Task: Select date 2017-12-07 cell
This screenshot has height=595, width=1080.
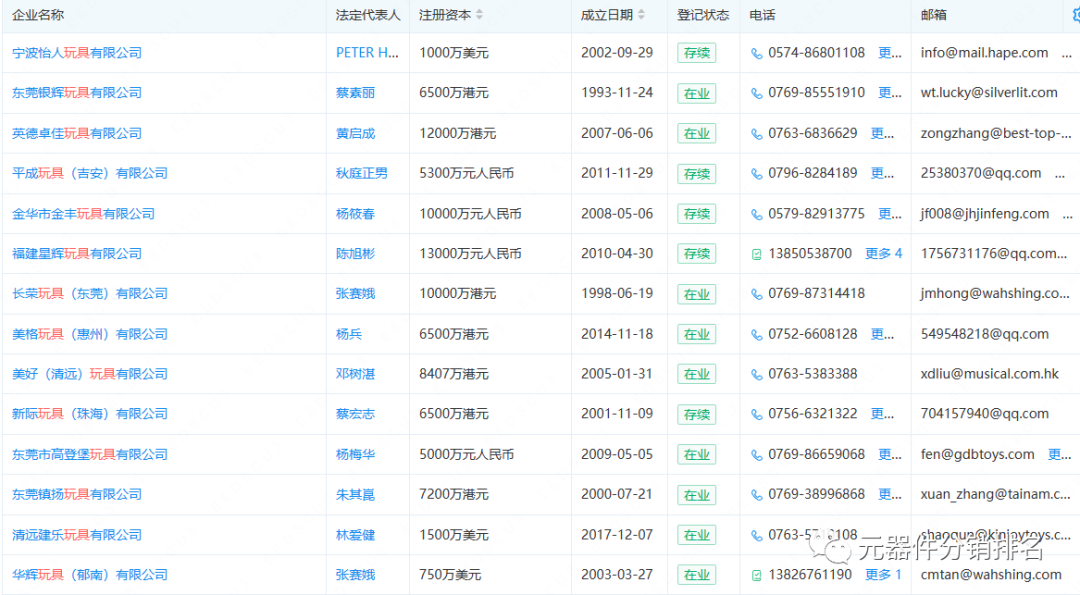Action: coord(616,535)
